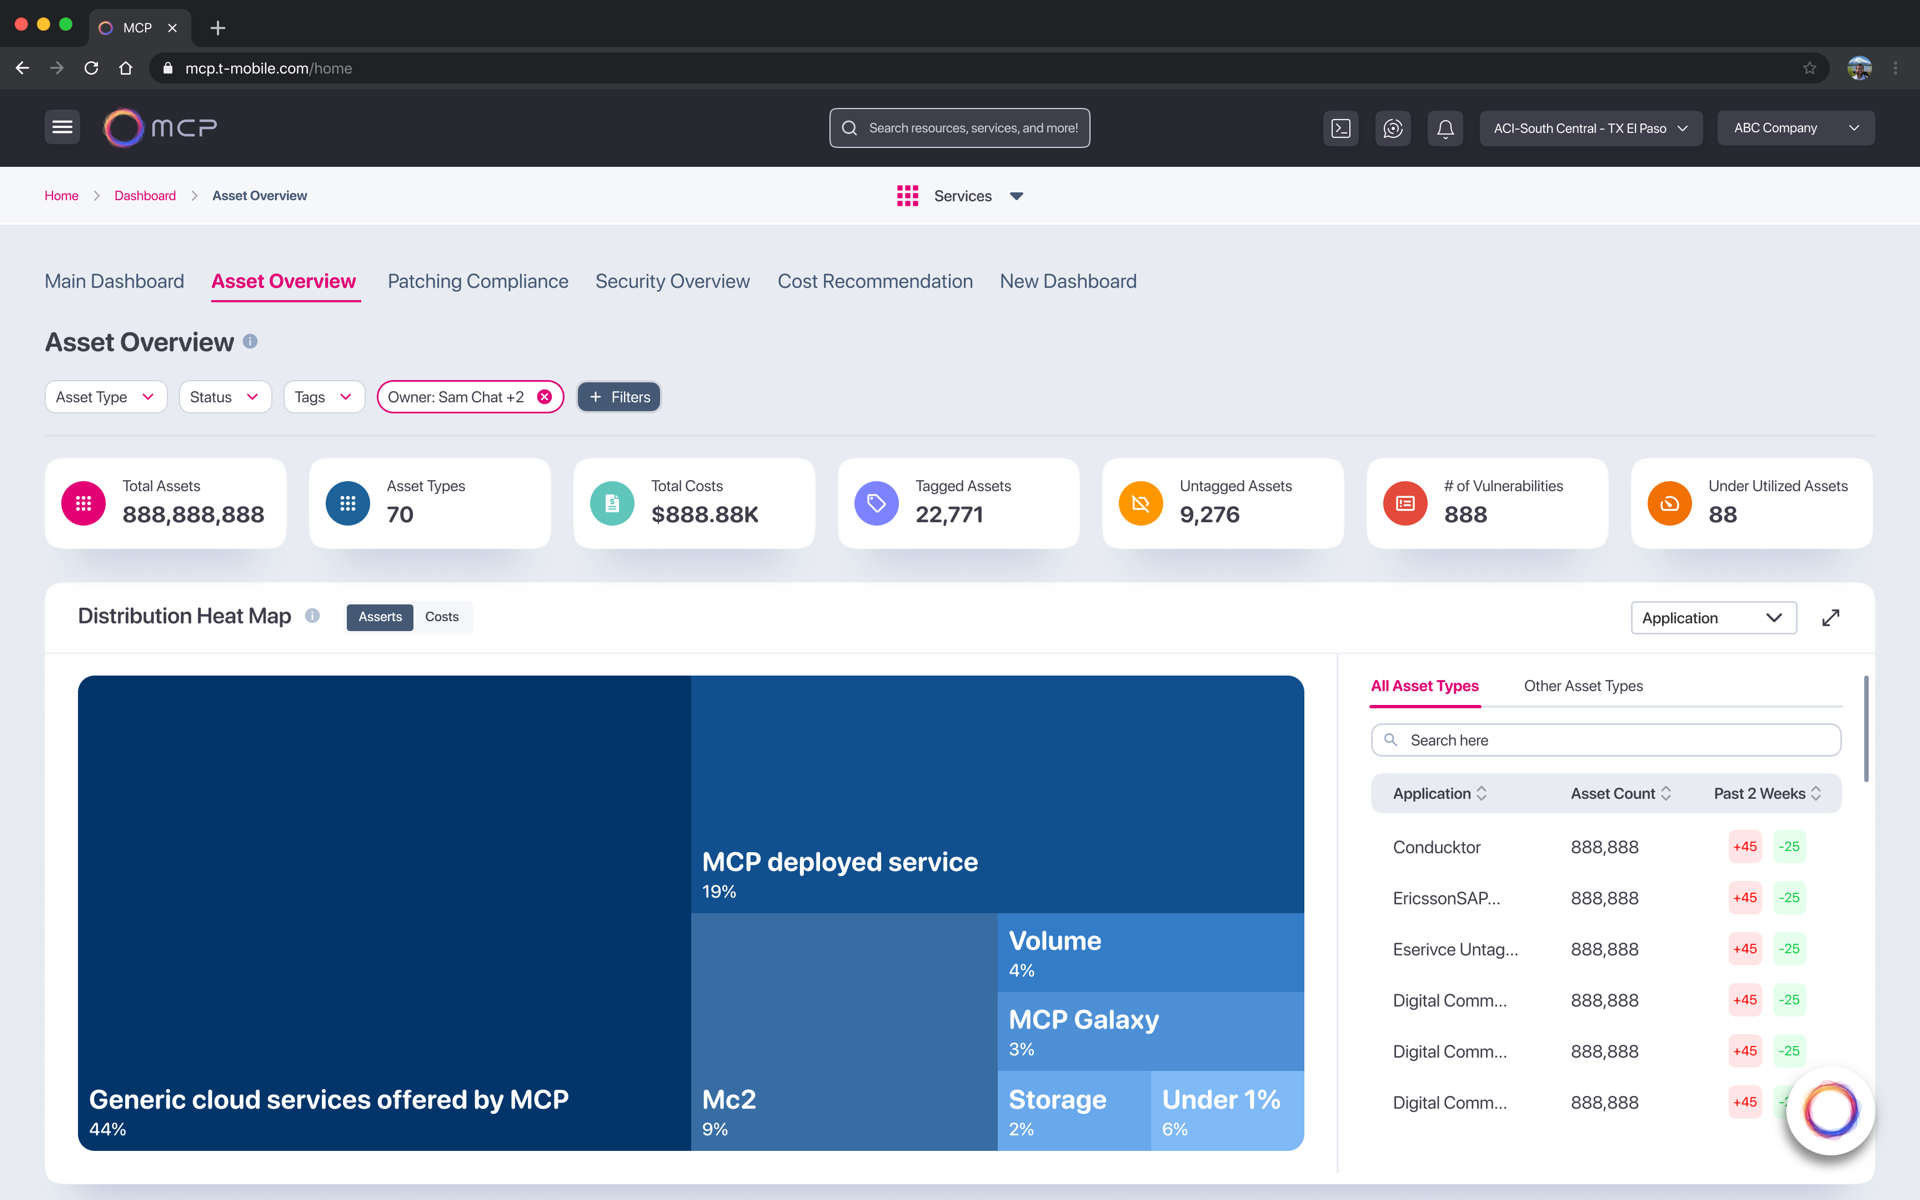
Task: Open the support chat icon
Action: tap(1393, 128)
